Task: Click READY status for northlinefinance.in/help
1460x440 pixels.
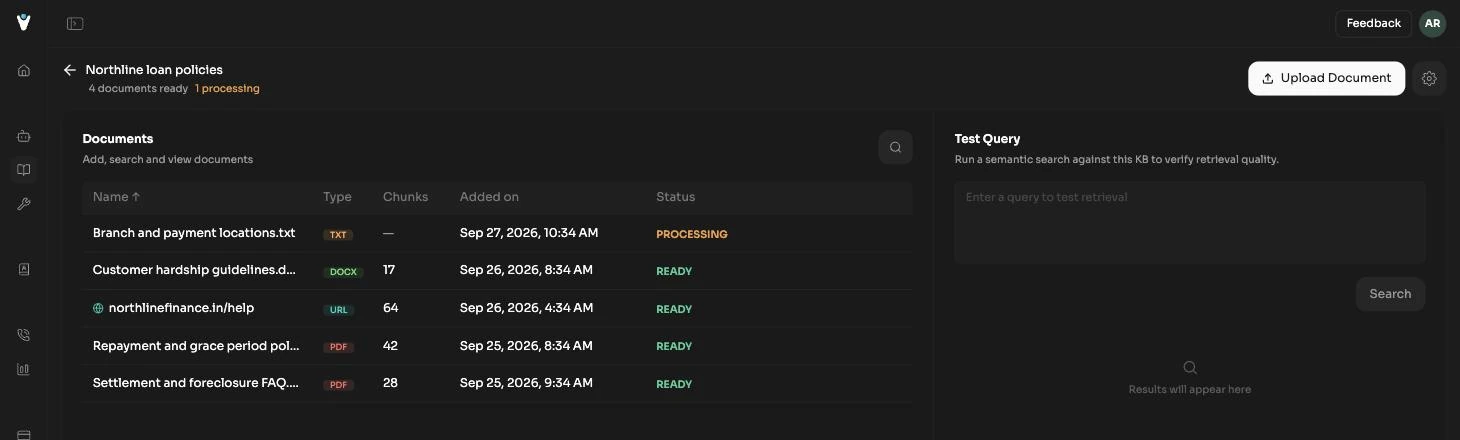Action: point(674,309)
